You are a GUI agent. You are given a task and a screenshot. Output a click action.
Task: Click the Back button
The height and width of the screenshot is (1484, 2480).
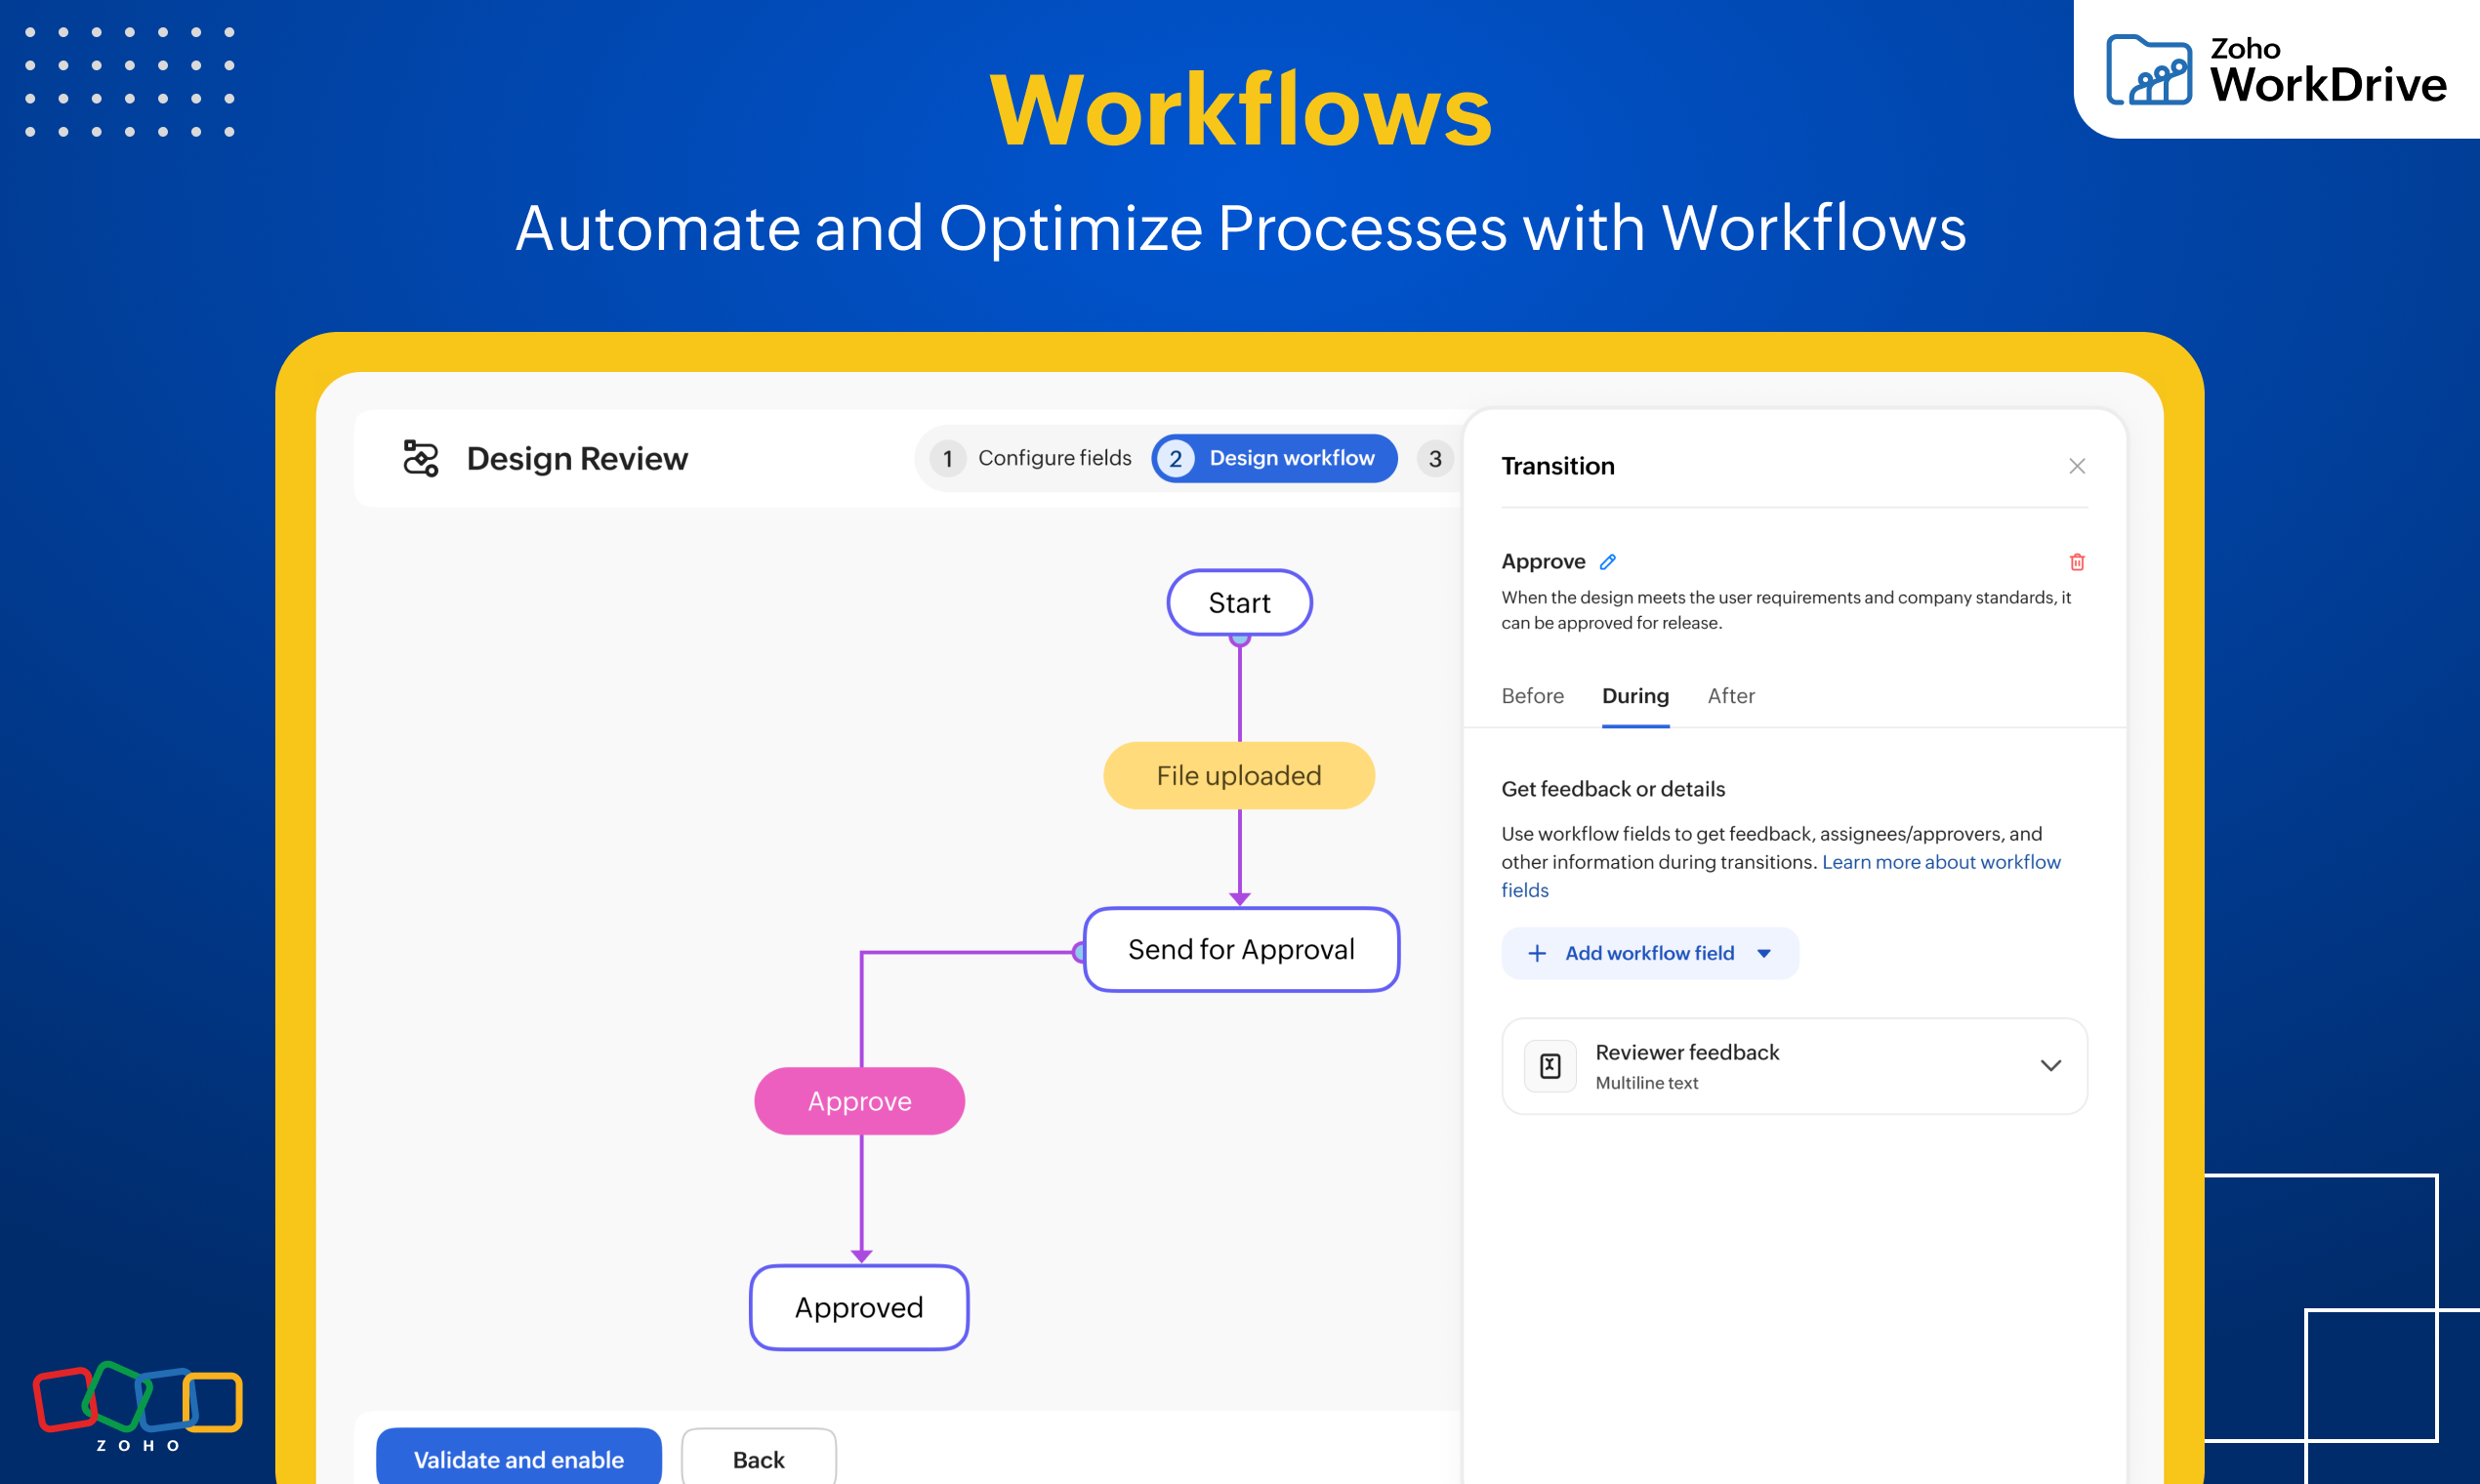click(x=757, y=1459)
